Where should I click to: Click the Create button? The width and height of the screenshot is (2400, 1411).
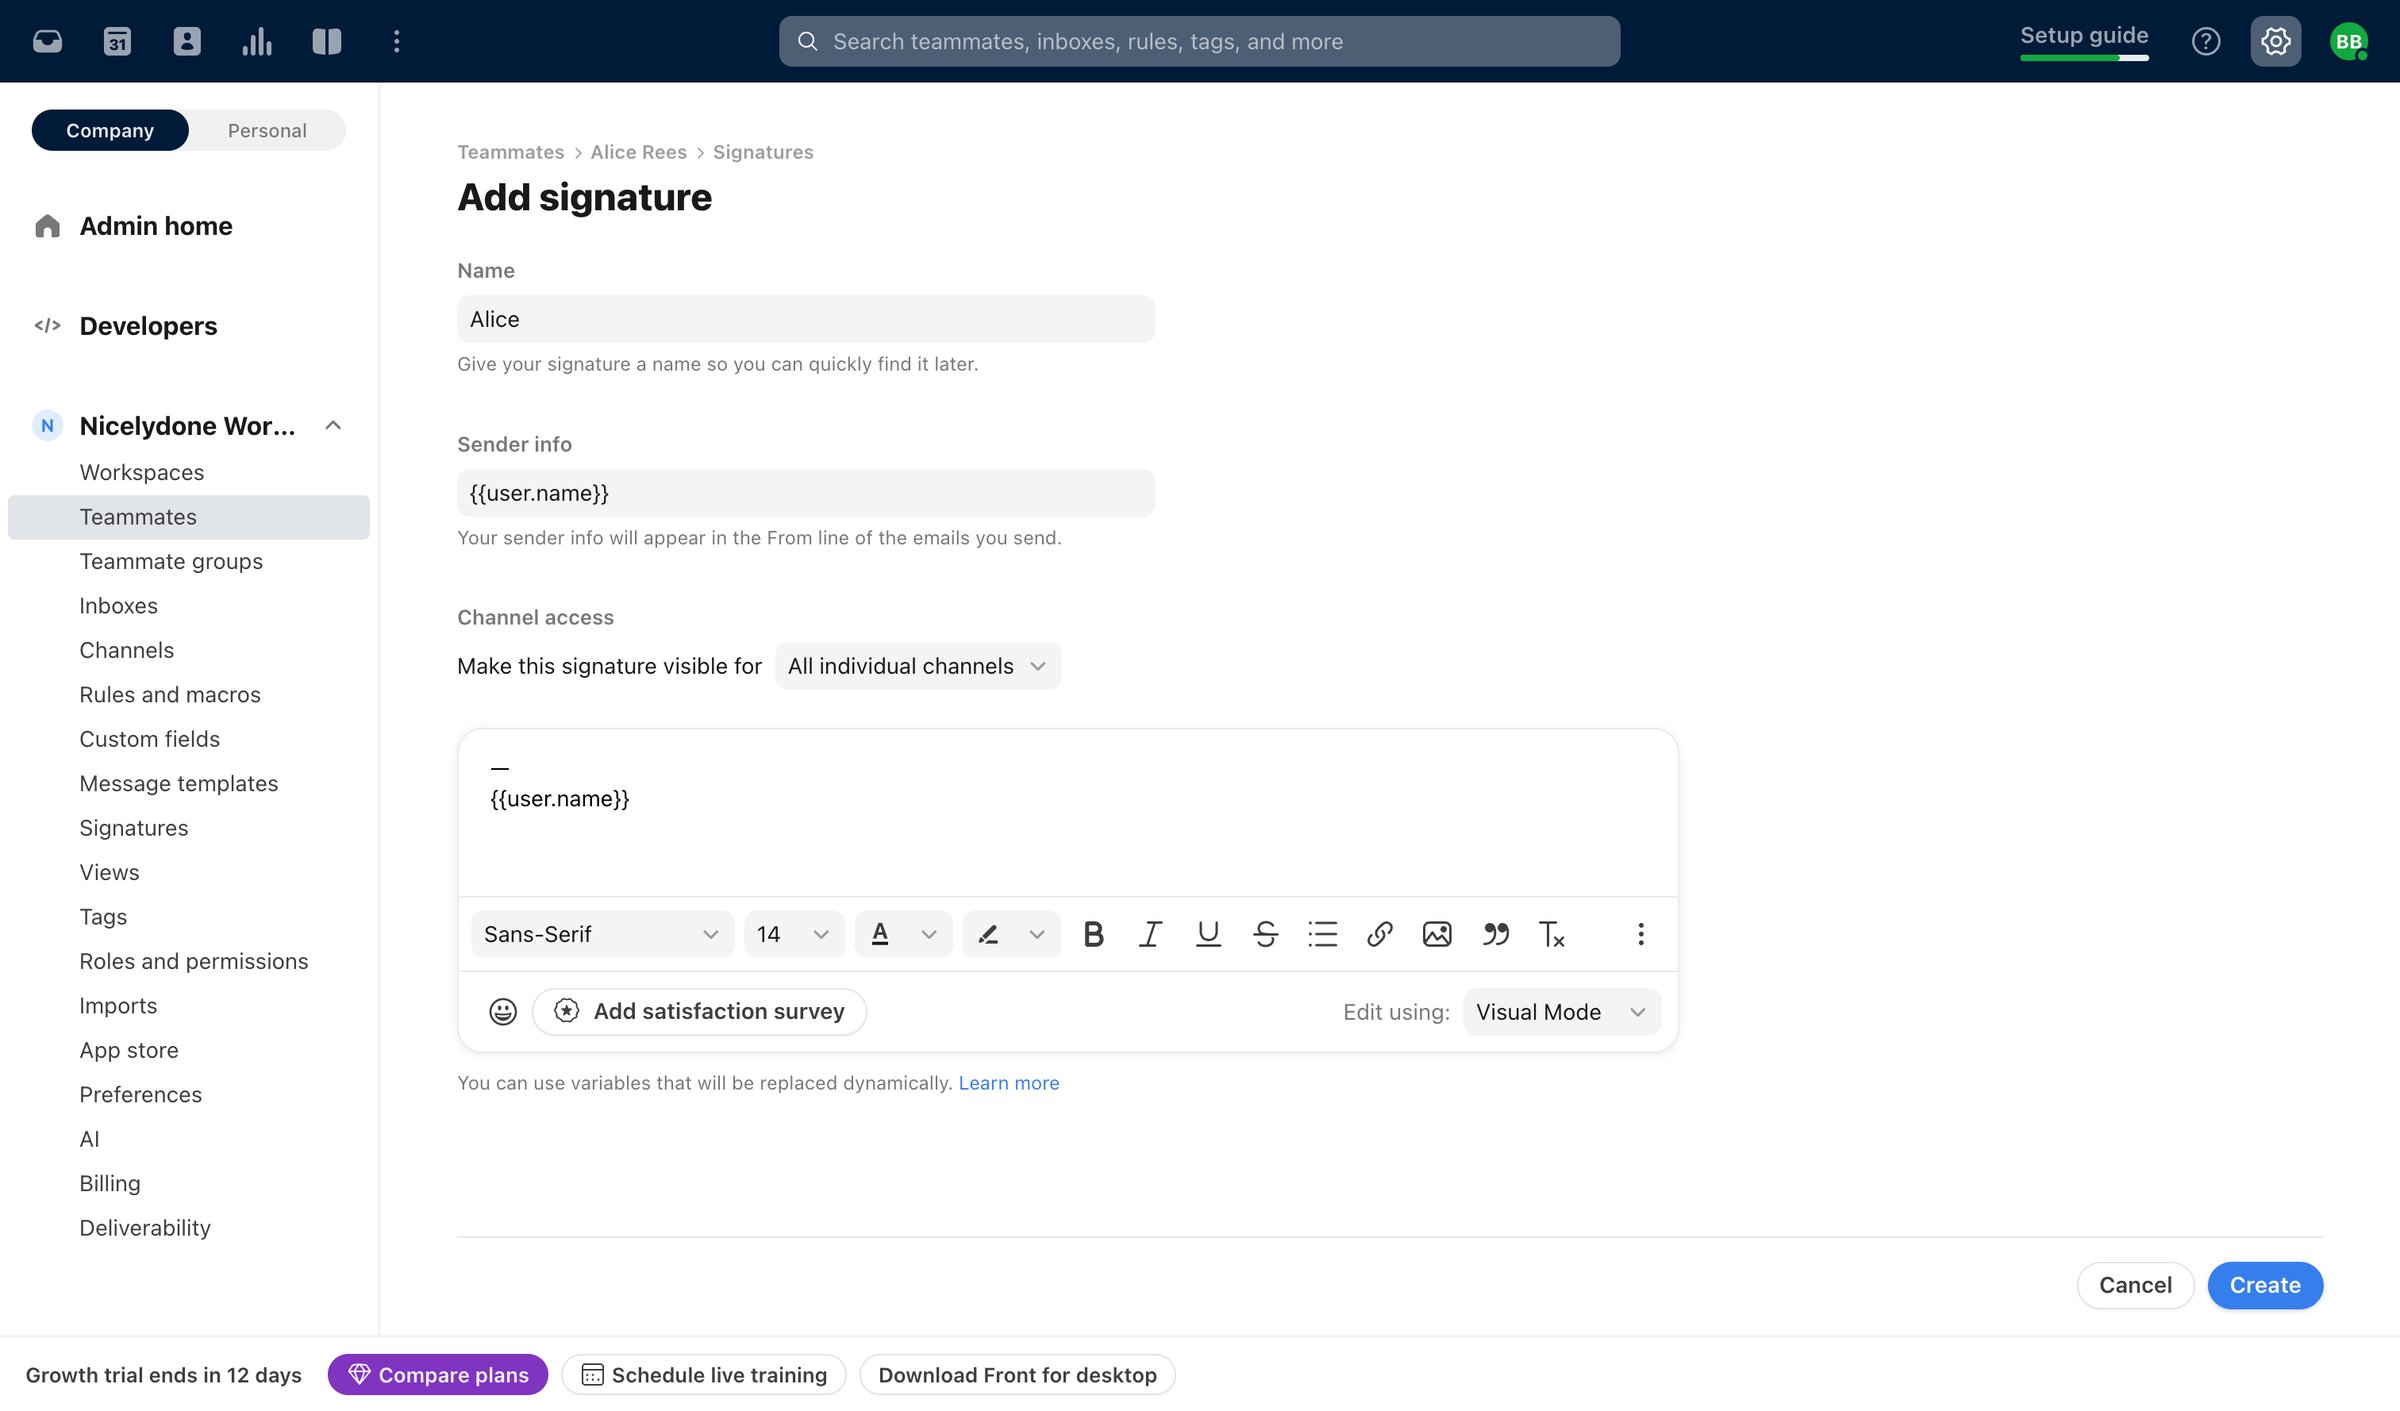tap(2265, 1285)
